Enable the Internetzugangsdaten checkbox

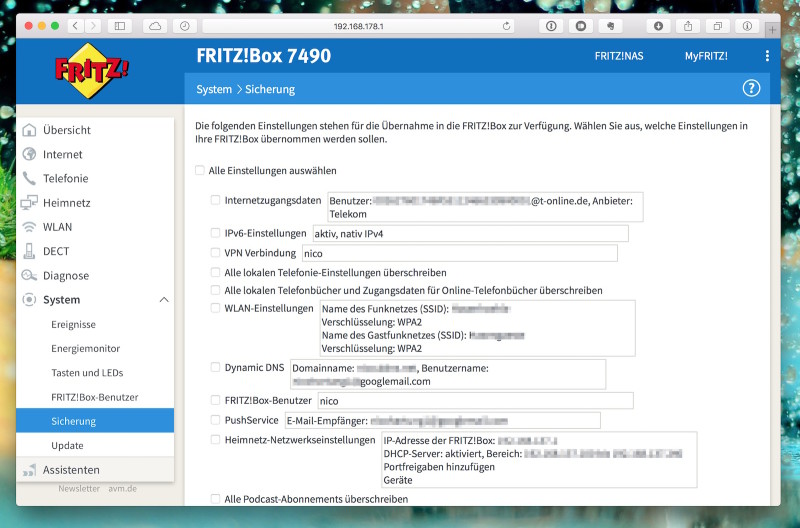[216, 200]
